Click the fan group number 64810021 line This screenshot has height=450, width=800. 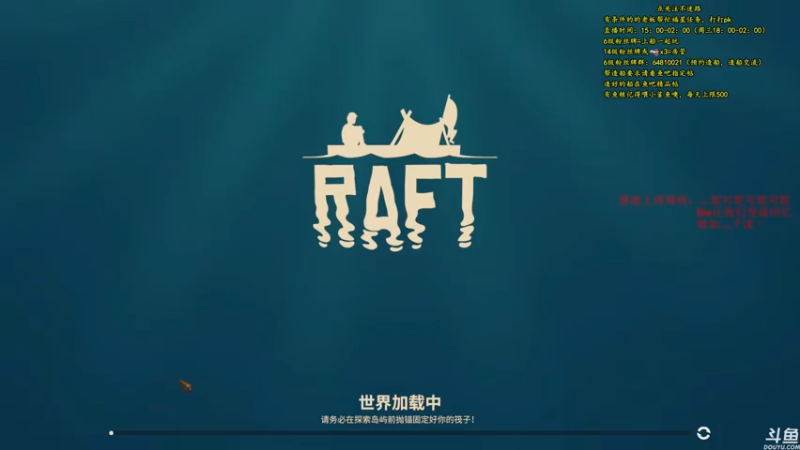[x=683, y=63]
